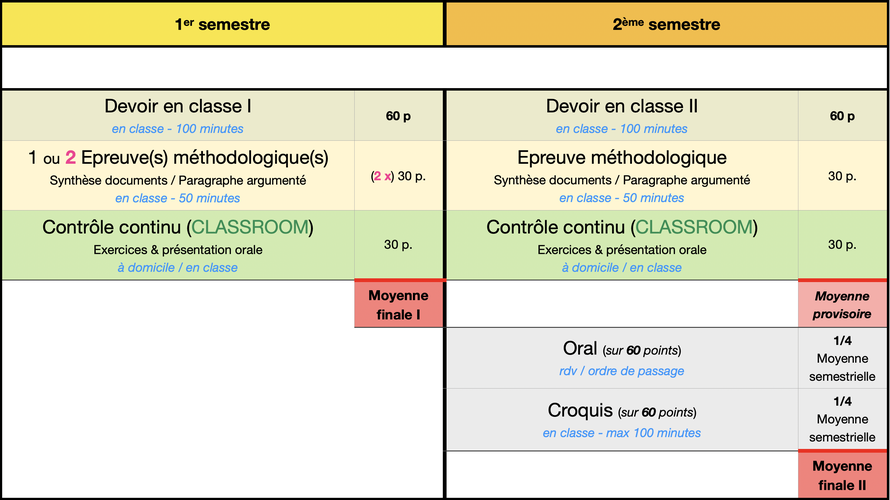Image resolution: width=890 pixels, height=500 pixels.
Task: Click the 1/4 Moyenne semestrielle cell beside Oral
Action: coord(842,358)
